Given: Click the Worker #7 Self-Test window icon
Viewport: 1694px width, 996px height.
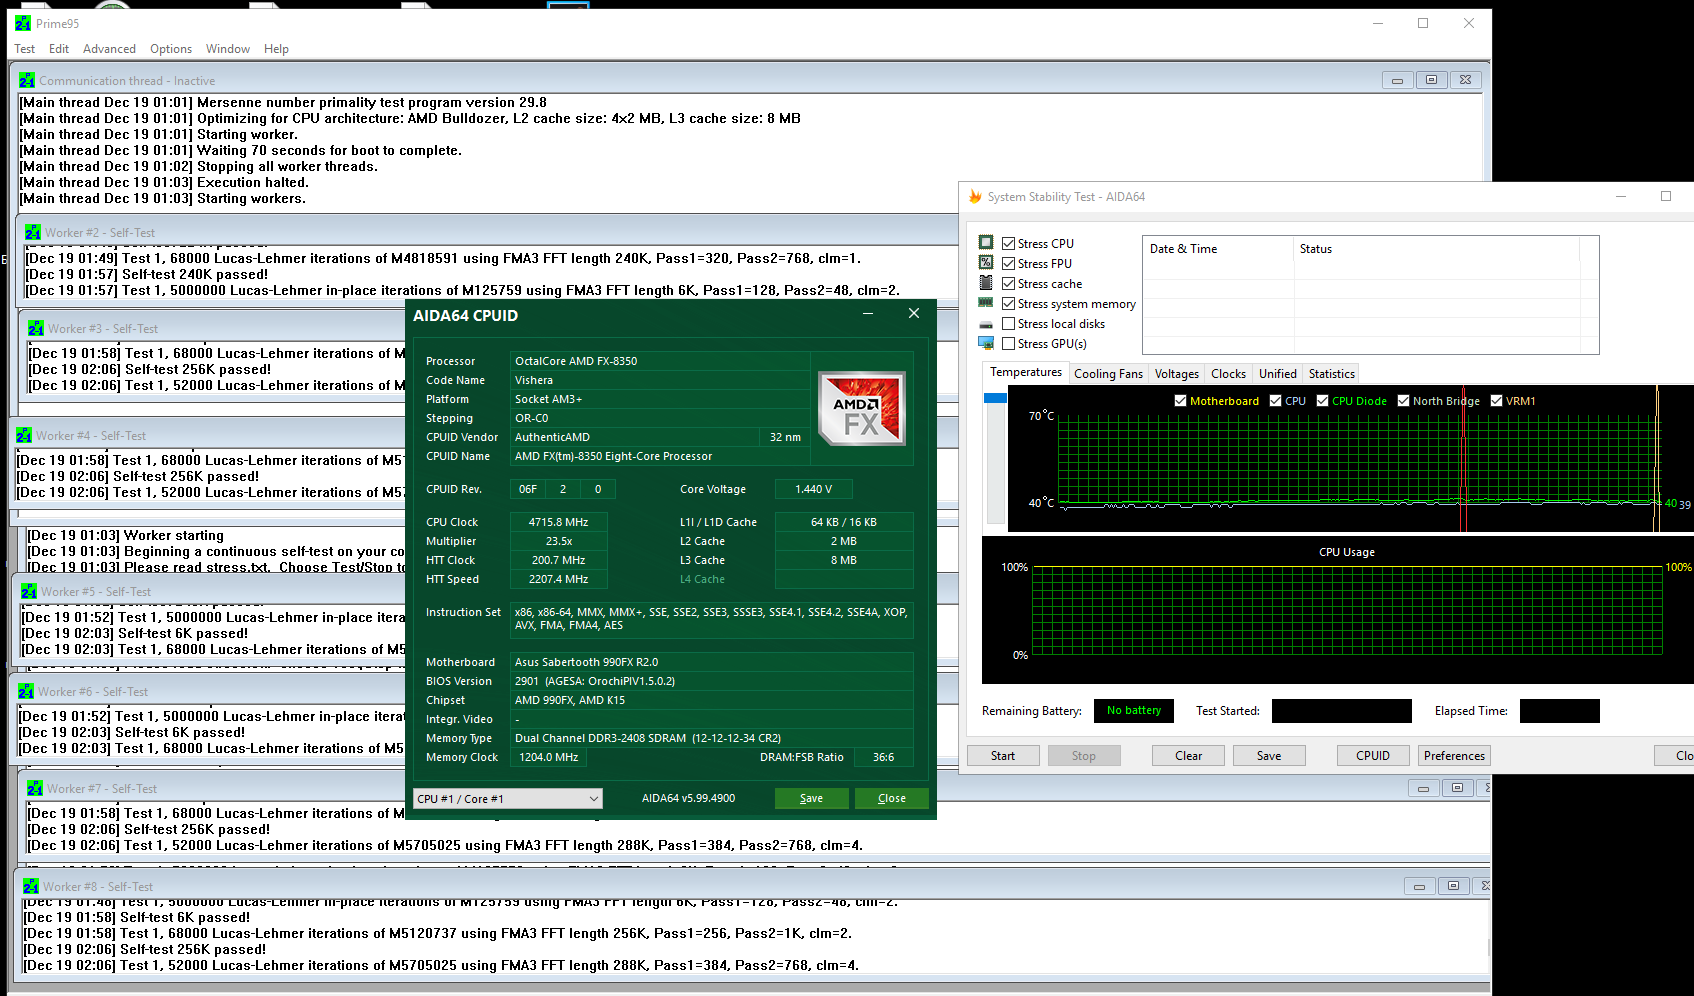Looking at the screenshot, I should [x=35, y=788].
